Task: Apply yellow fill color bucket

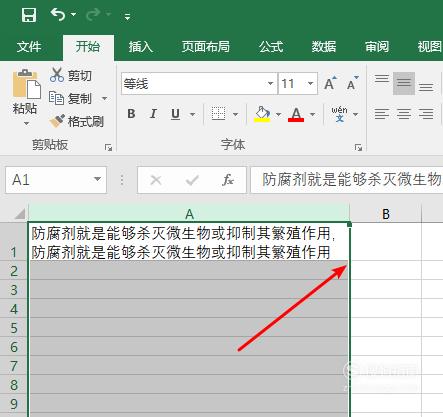Action: (262, 114)
